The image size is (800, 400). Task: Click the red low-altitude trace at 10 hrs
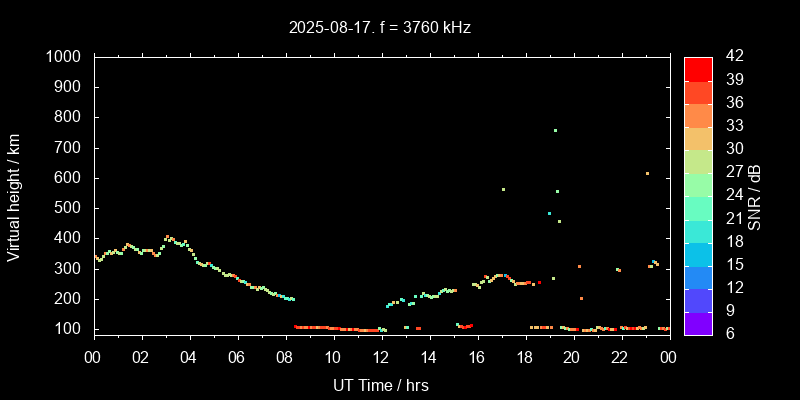(x=333, y=328)
